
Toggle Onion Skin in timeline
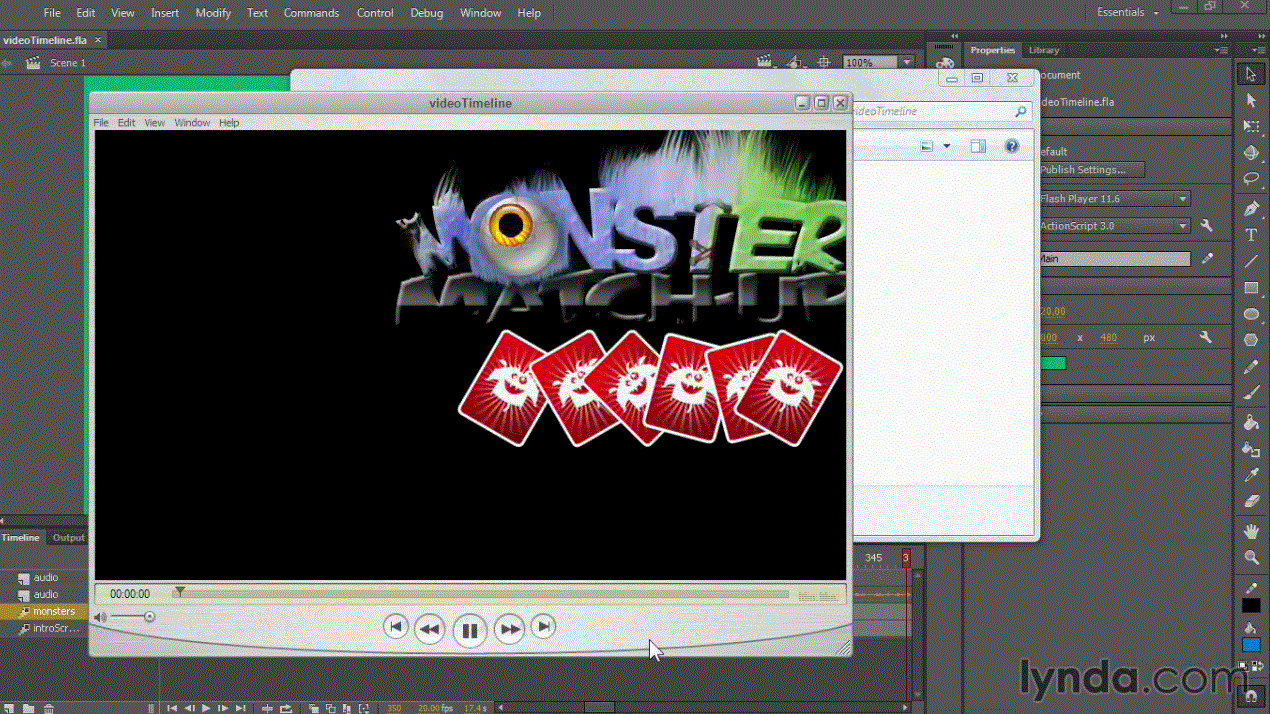(313, 708)
